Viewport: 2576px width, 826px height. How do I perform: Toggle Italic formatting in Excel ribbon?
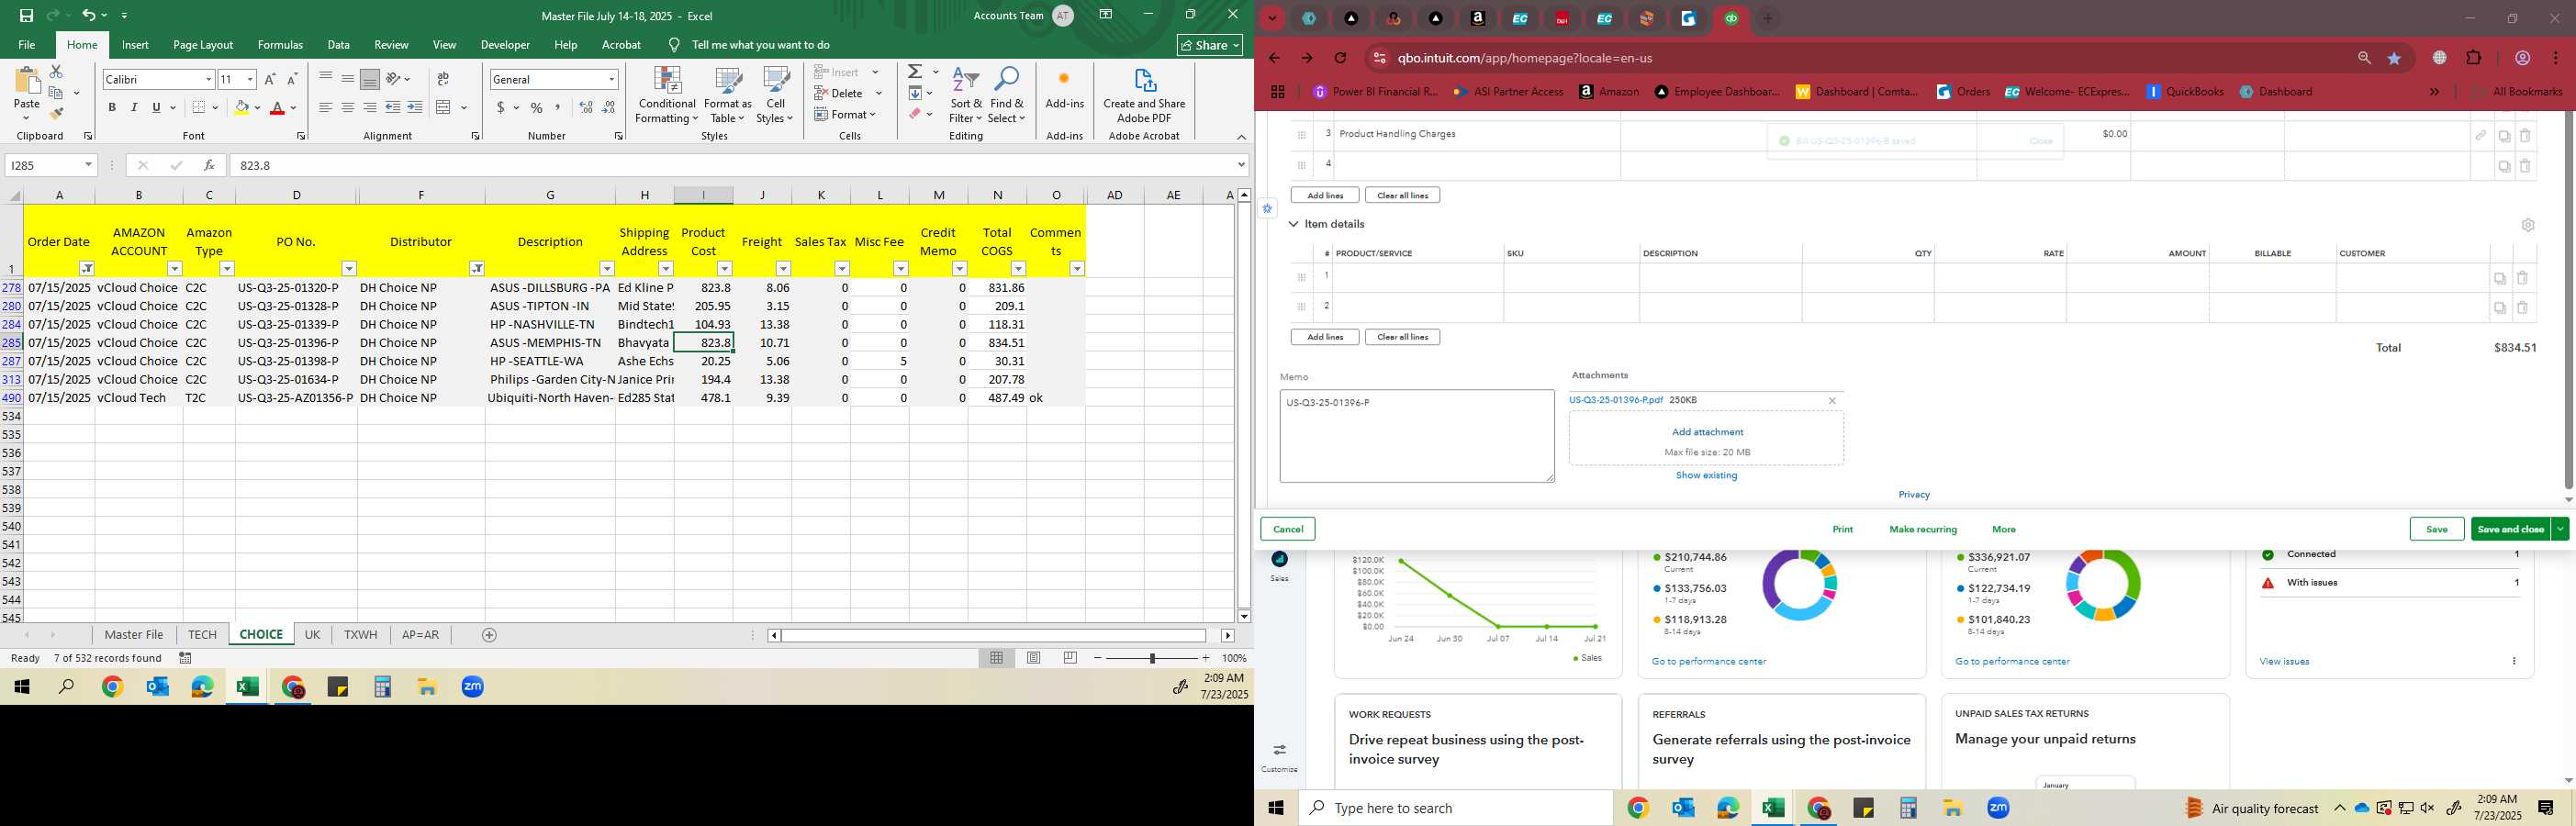[134, 107]
